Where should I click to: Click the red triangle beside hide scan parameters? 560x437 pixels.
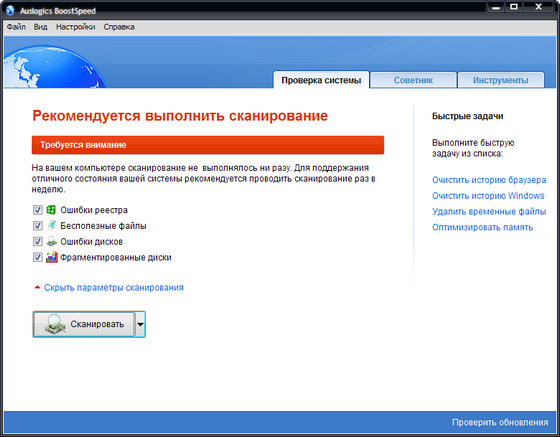(37, 287)
